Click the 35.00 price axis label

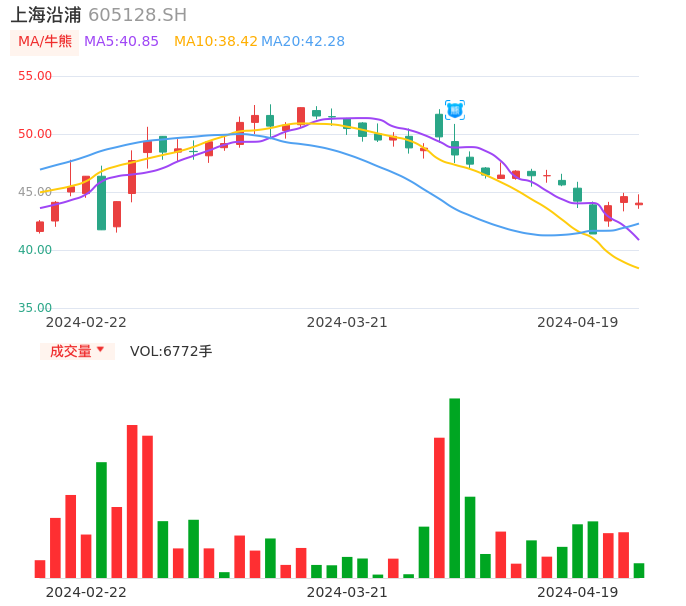tap(35, 308)
